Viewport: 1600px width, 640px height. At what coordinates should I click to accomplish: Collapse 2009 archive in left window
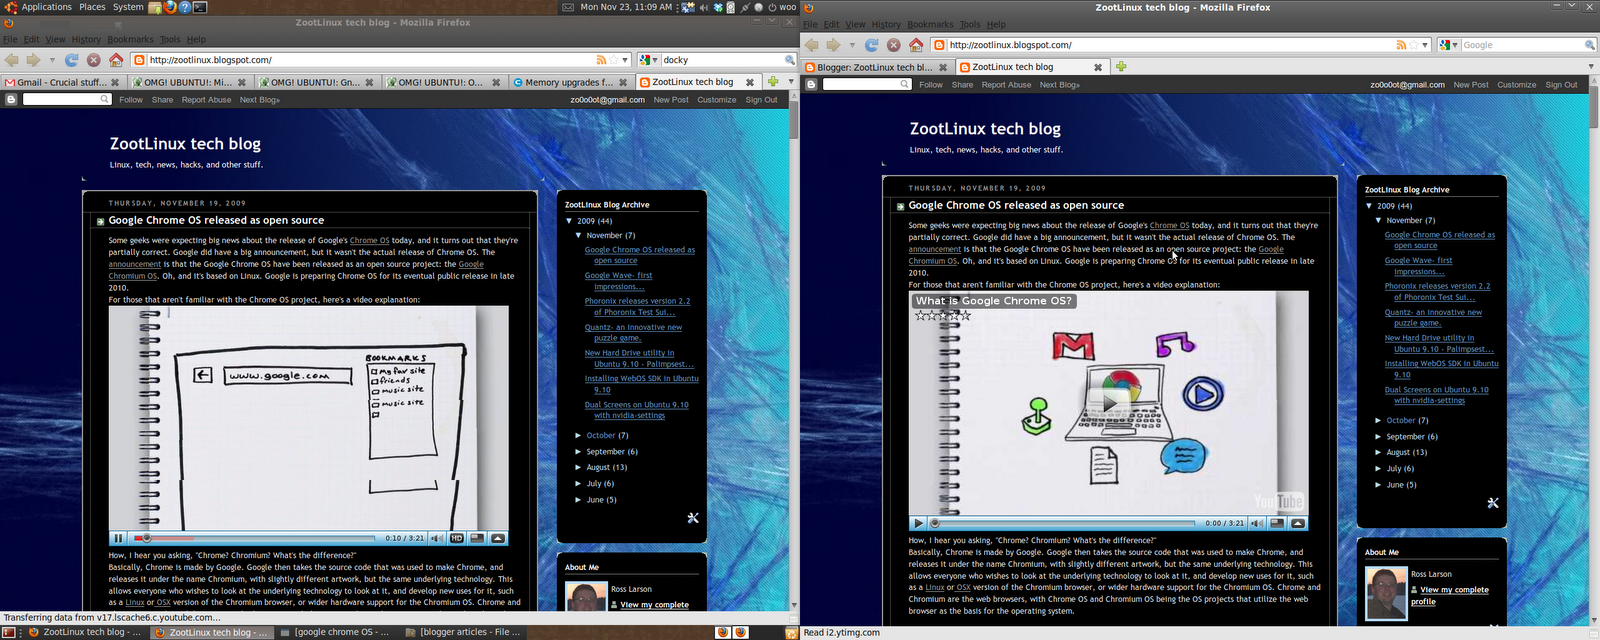pos(569,221)
